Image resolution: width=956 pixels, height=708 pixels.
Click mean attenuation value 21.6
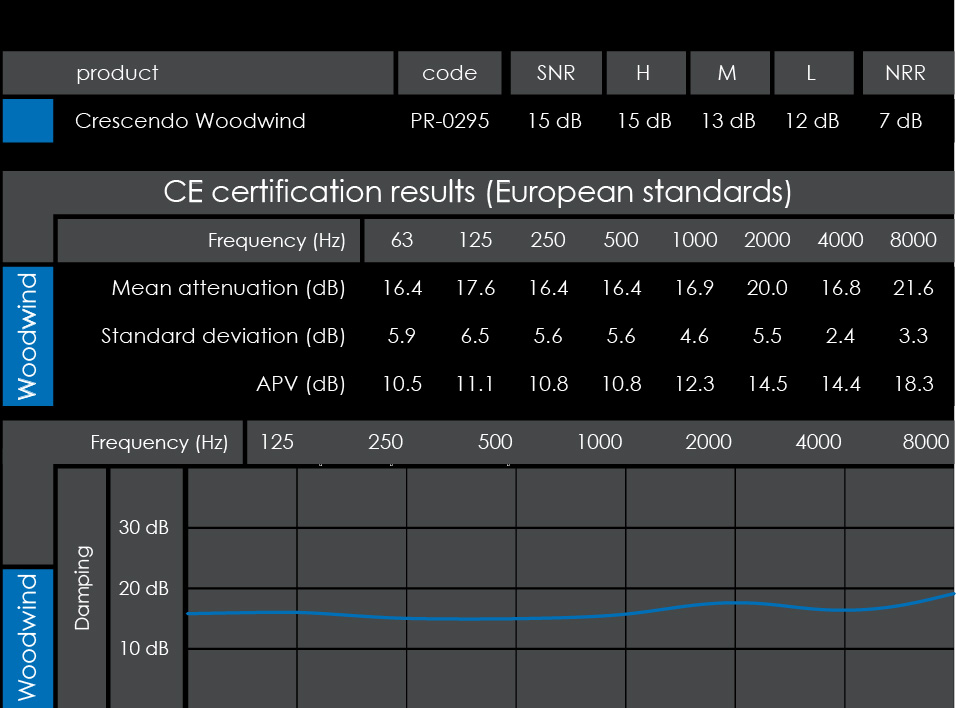point(913,288)
